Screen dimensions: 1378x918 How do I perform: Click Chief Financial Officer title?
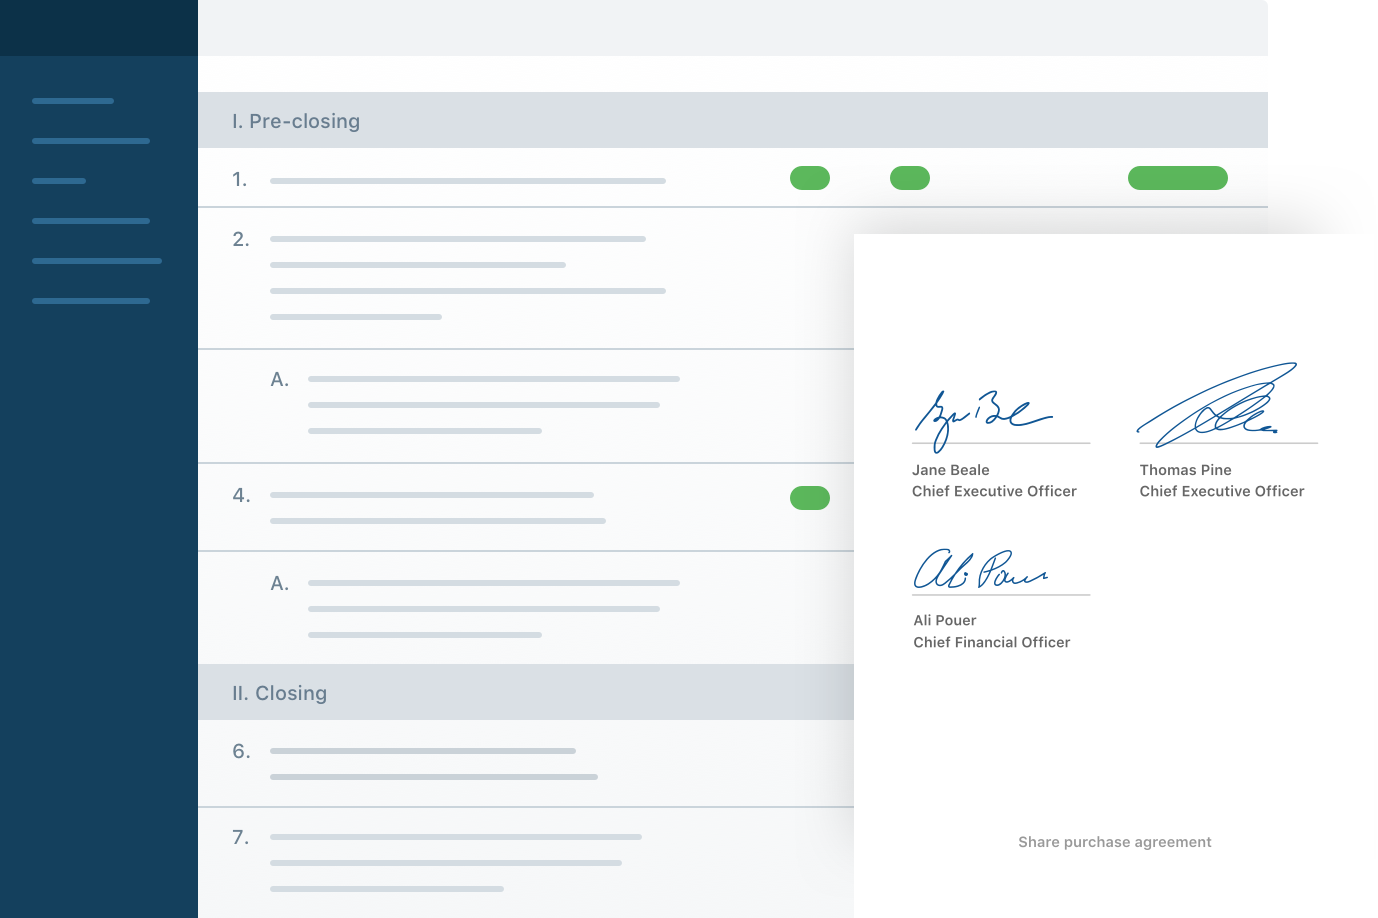(992, 642)
